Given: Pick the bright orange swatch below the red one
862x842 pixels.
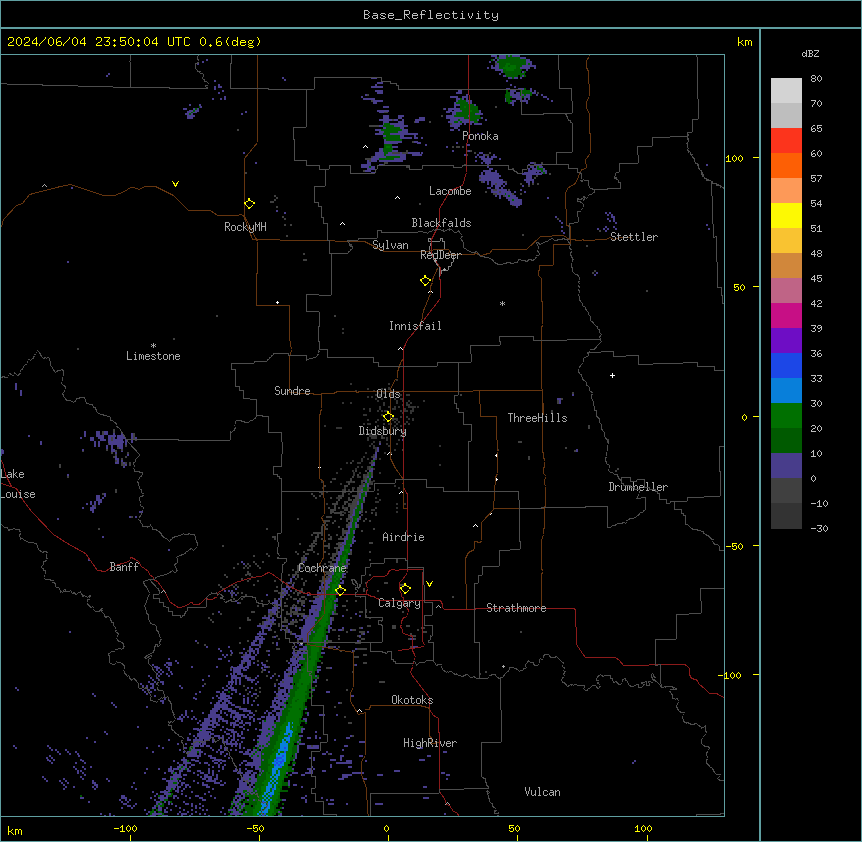Looking at the screenshot, I should pyautogui.click(x=786, y=165).
